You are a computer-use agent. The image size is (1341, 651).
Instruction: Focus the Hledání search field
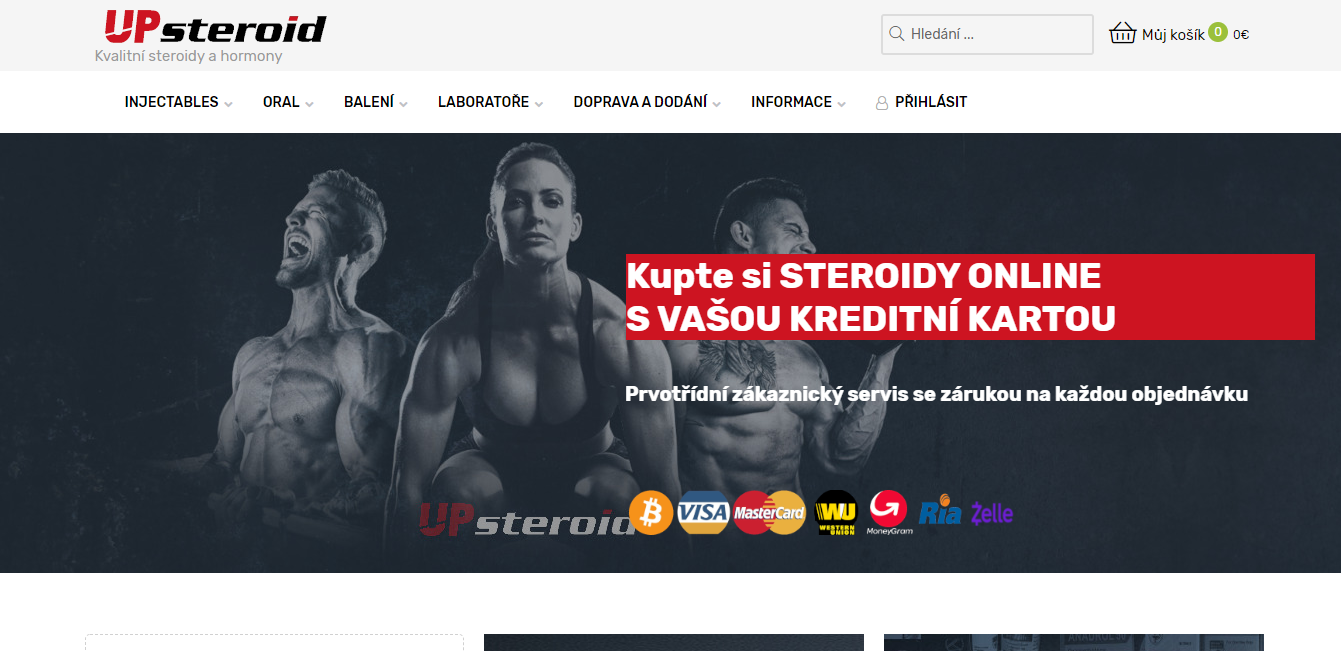(x=987, y=34)
